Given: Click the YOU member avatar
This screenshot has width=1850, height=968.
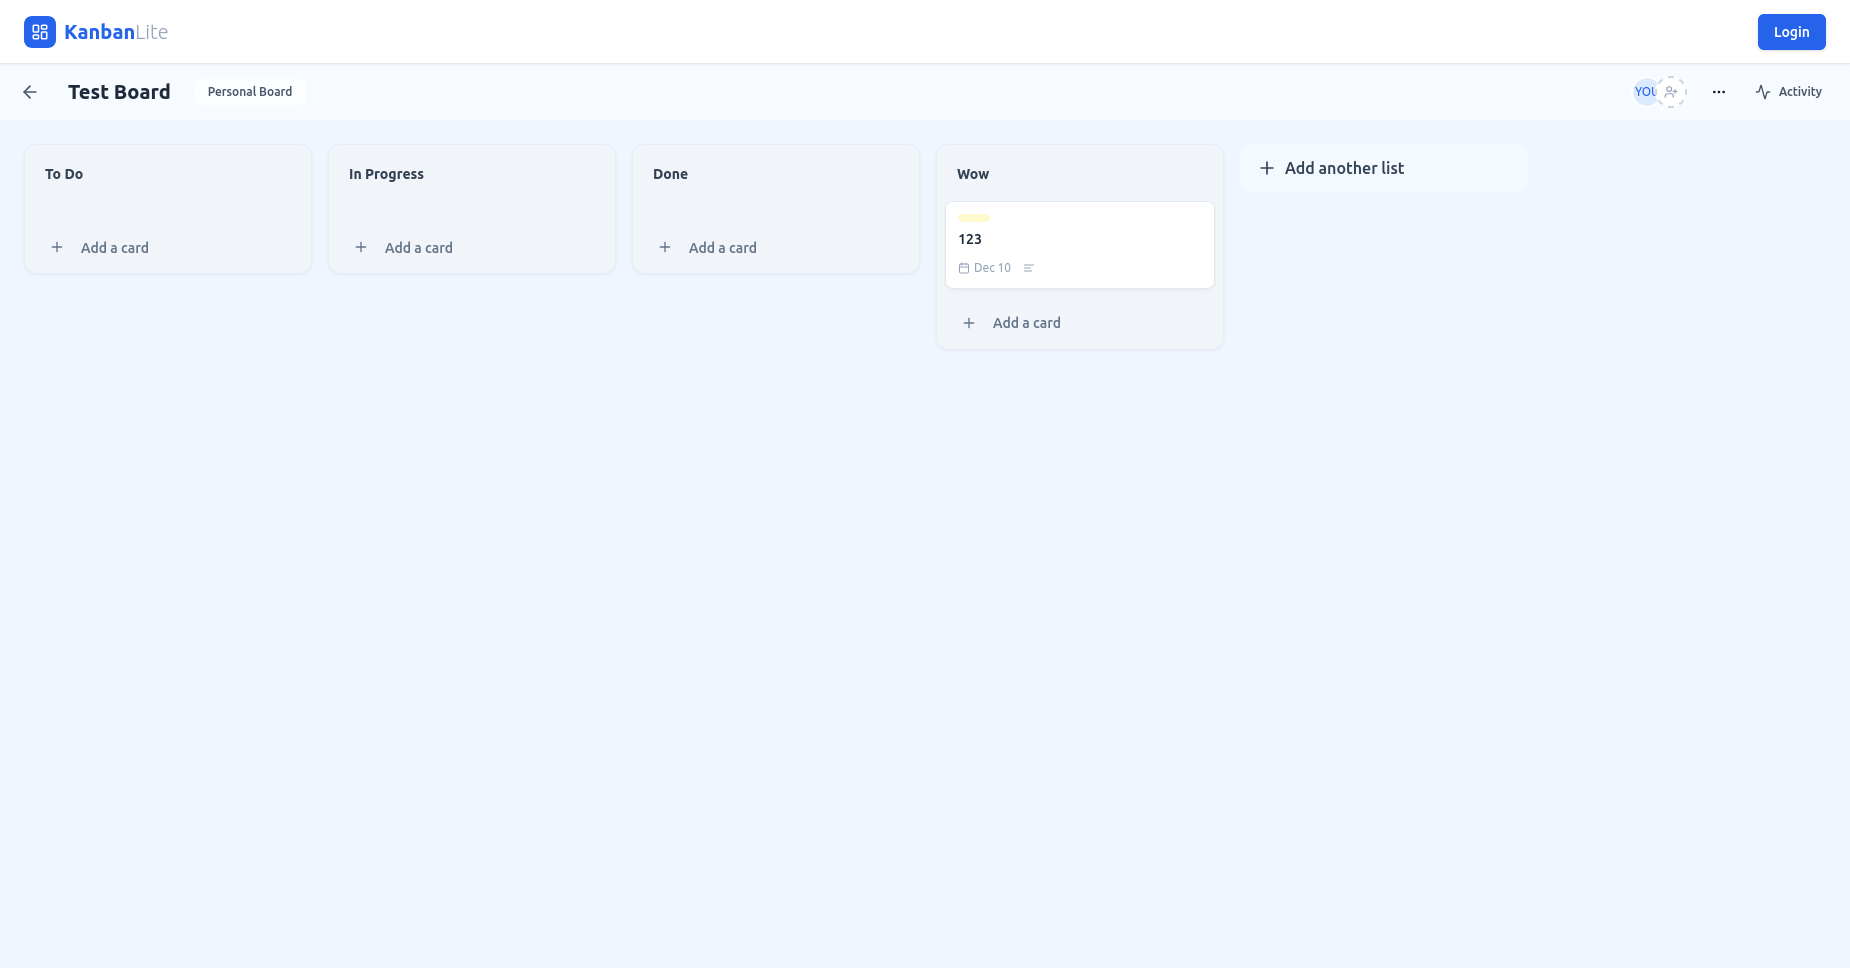Looking at the screenshot, I should point(1644,92).
